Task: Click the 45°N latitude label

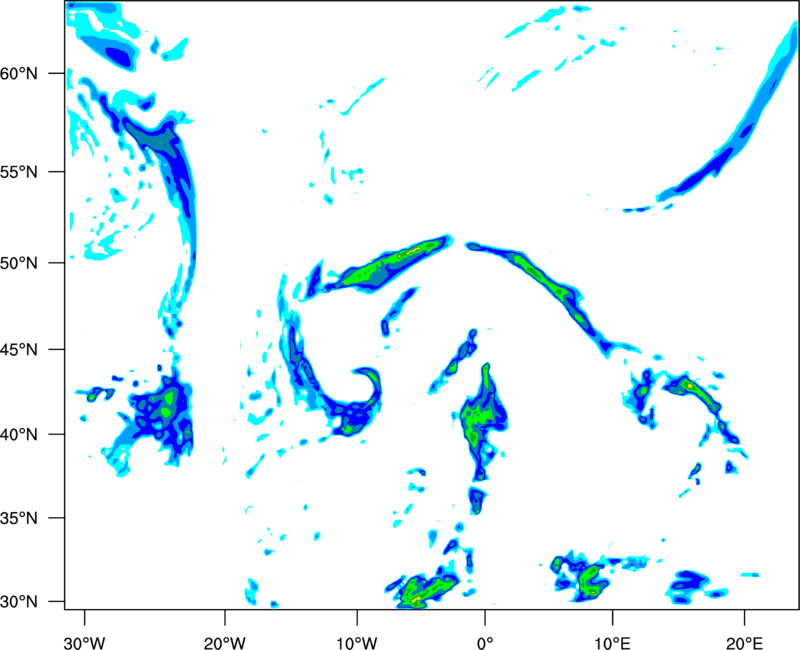Action: point(19,350)
